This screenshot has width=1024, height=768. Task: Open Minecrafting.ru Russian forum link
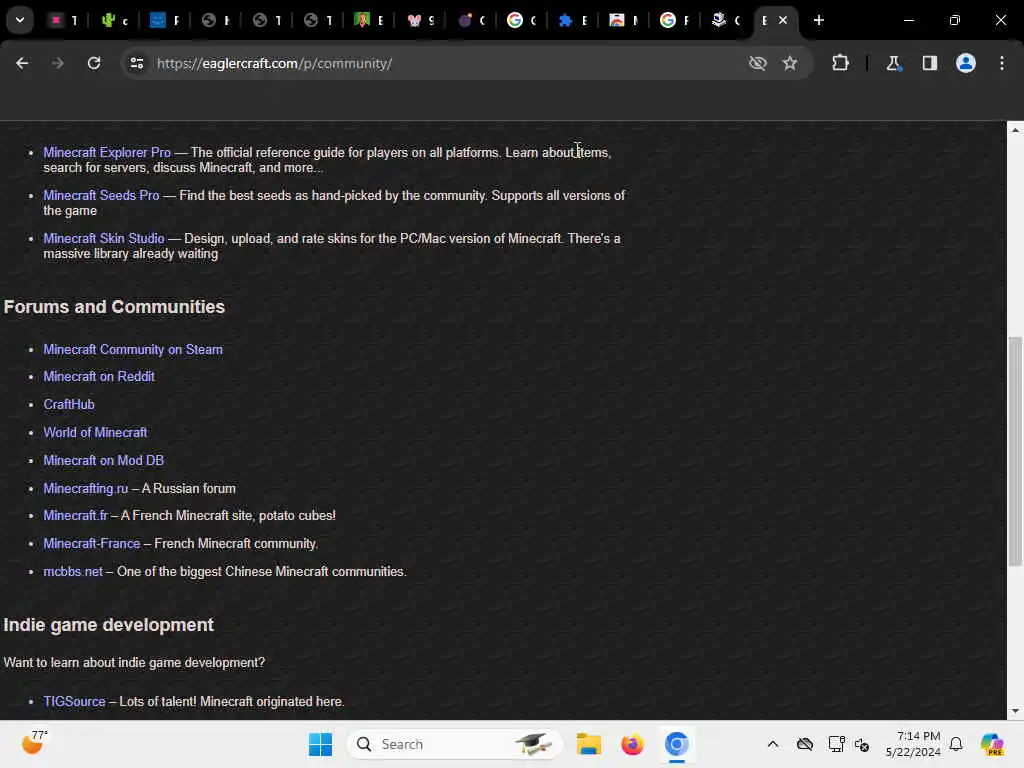(86, 488)
